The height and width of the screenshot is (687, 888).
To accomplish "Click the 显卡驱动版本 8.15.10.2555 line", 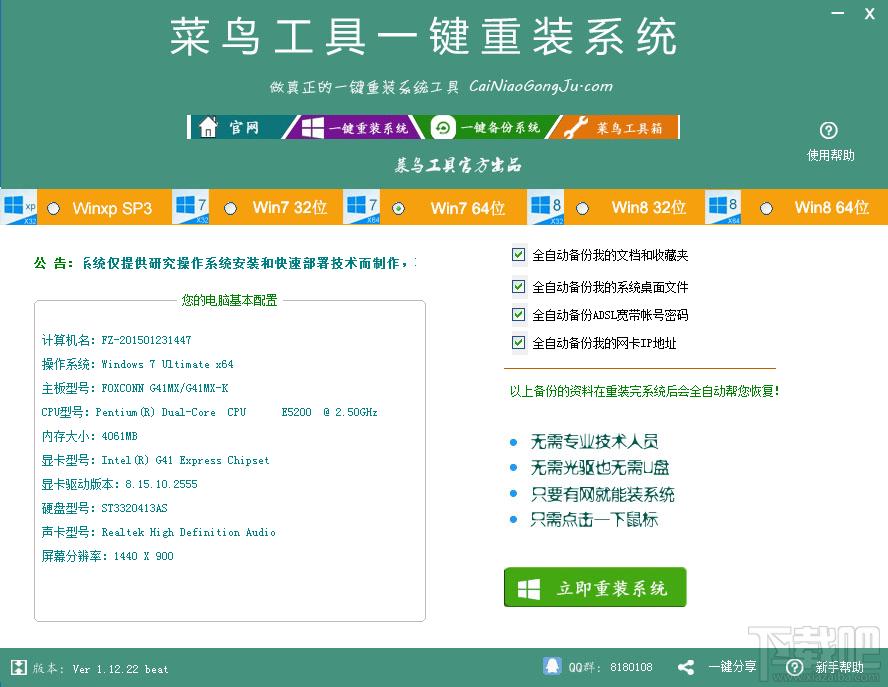I will 119,484.
